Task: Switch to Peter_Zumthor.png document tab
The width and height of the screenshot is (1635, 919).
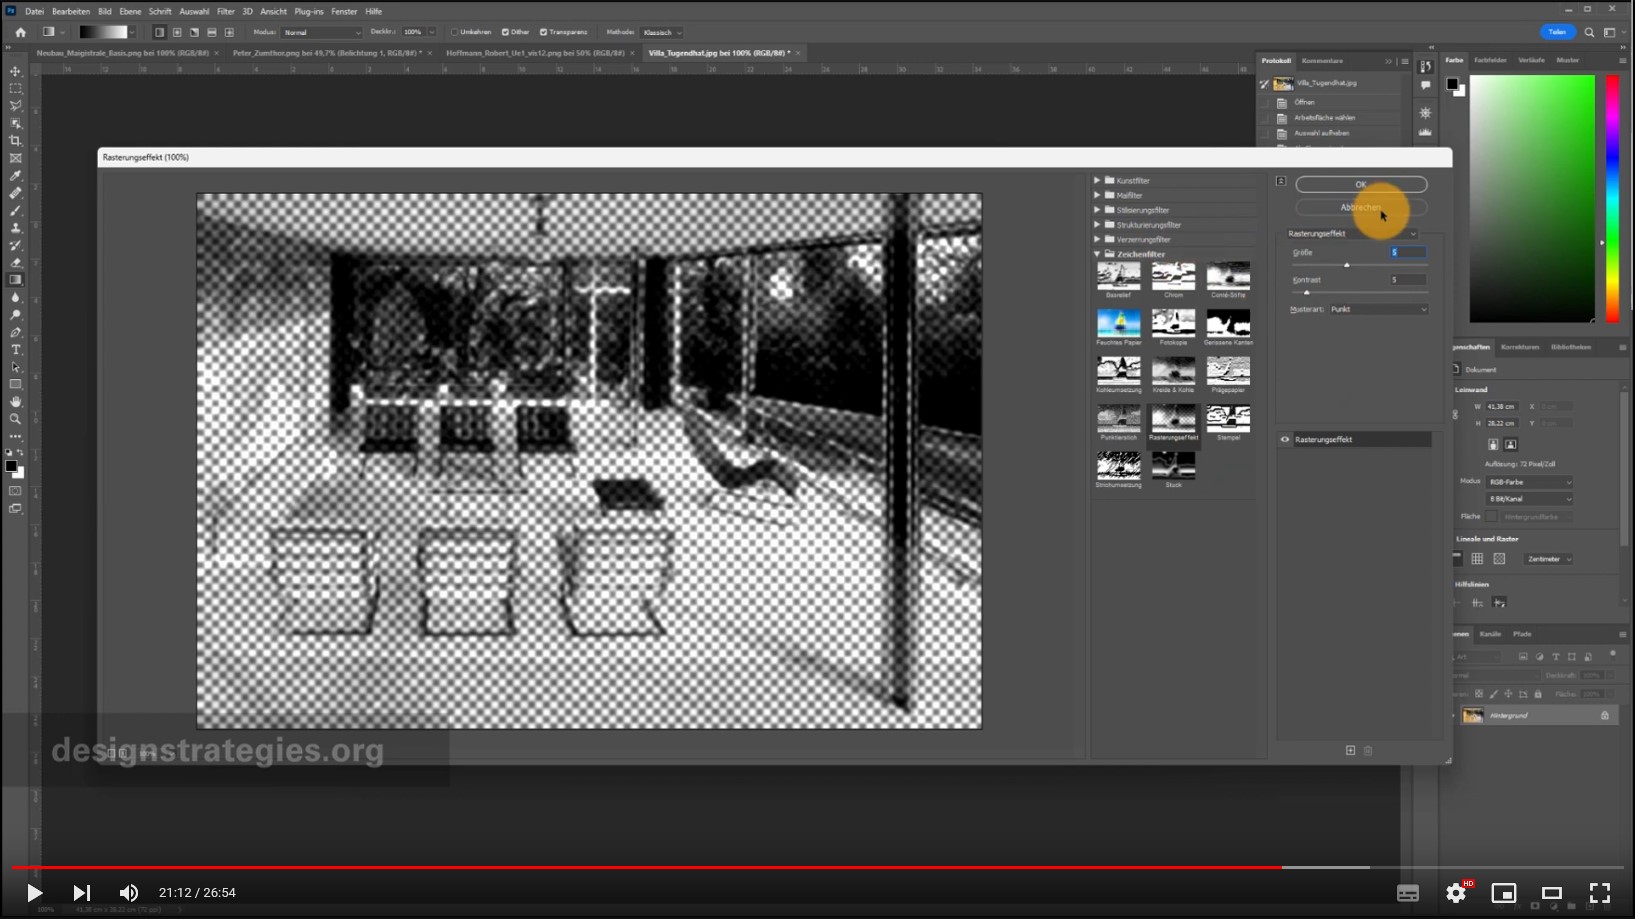Action: tap(327, 53)
